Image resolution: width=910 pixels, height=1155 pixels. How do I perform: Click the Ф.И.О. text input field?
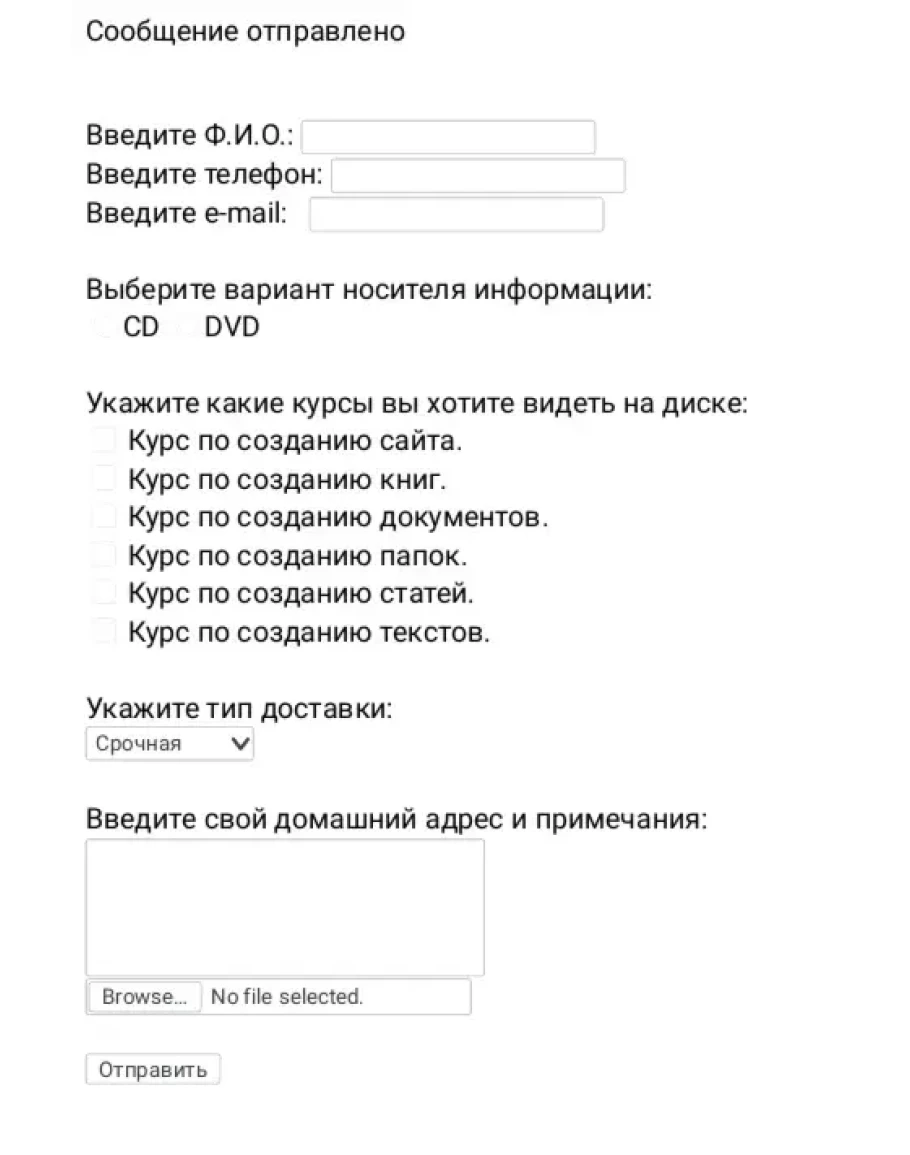448,137
